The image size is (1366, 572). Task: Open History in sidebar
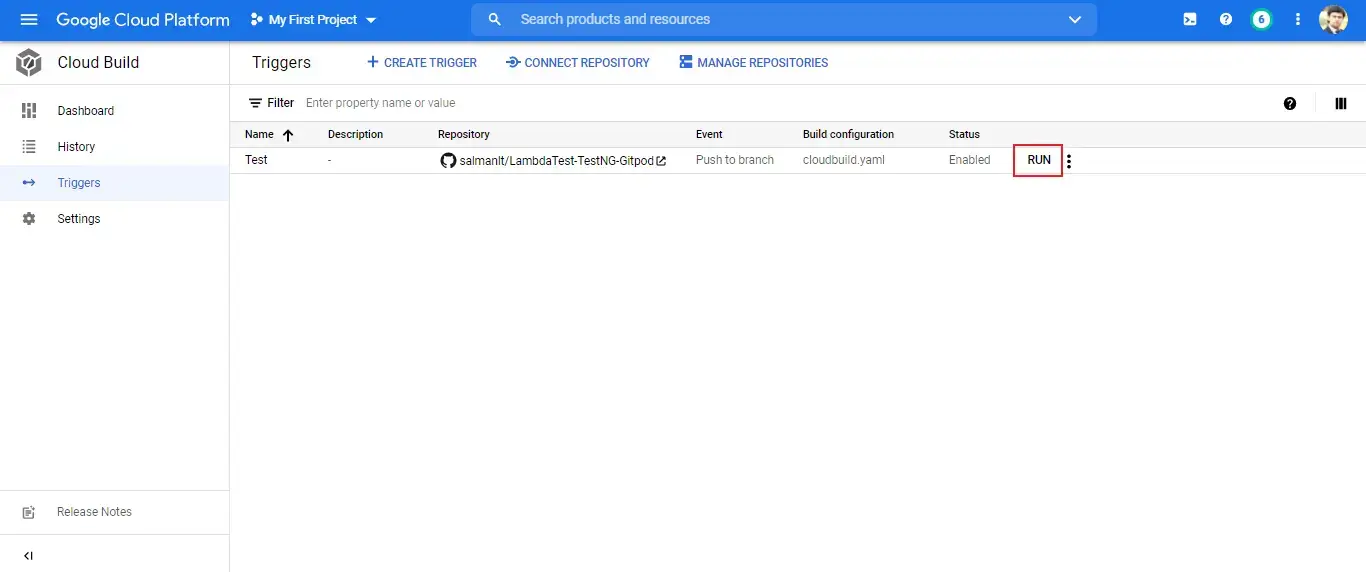click(114, 147)
